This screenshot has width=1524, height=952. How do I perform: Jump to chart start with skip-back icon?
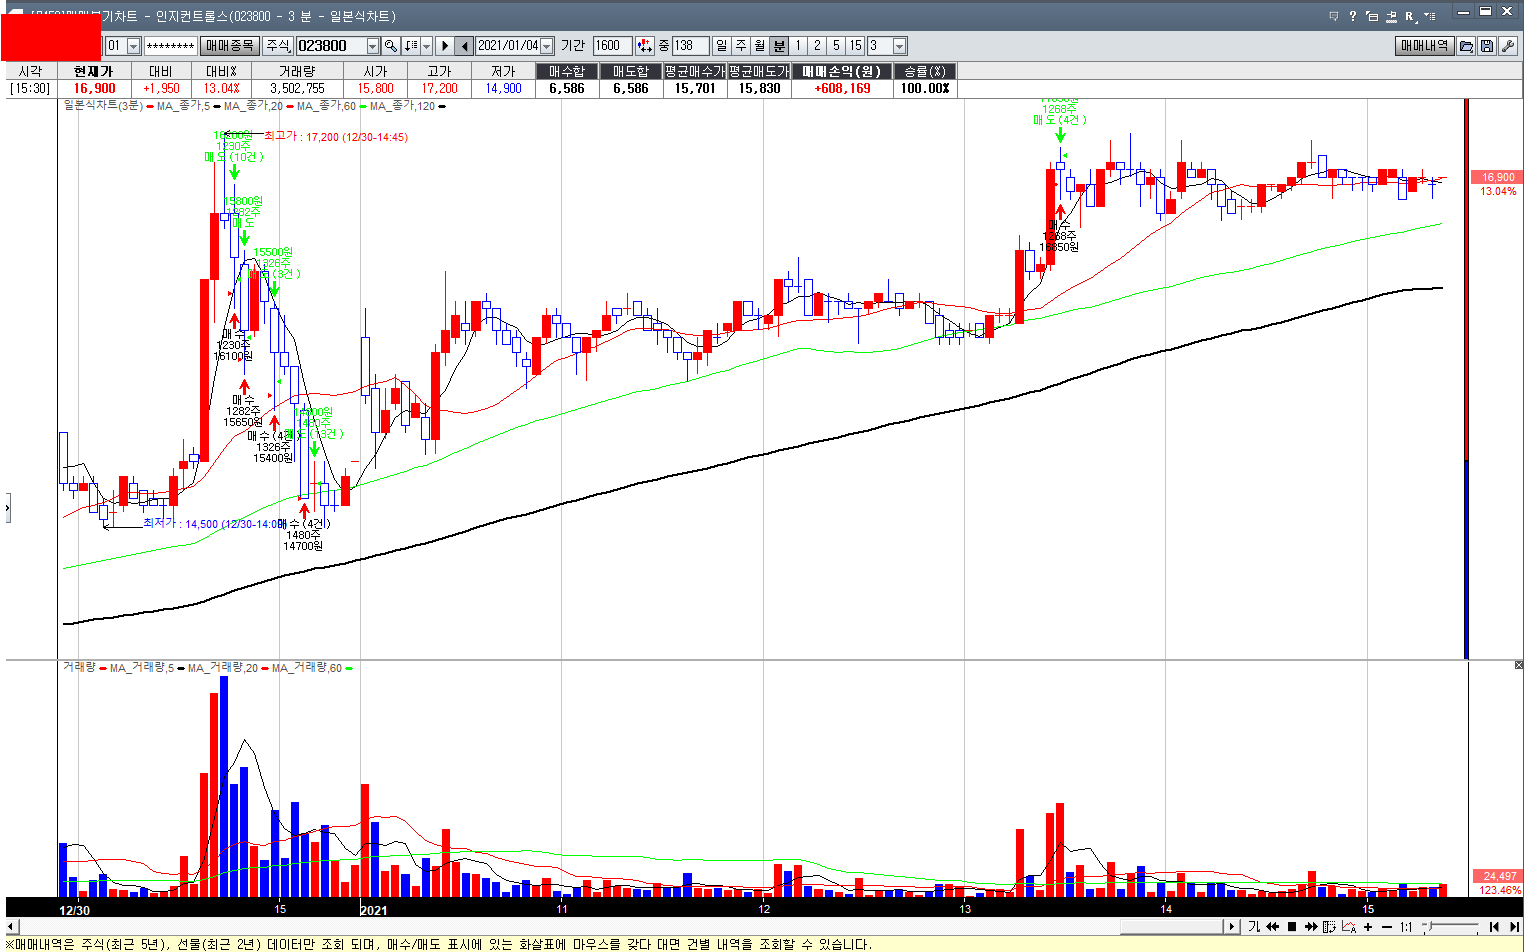point(1495,927)
